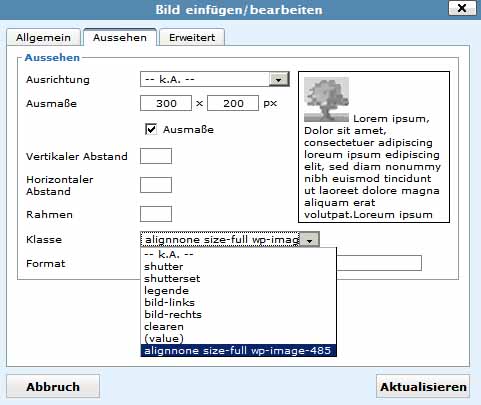Select 'shutter' class option
Screen dimensions: 481x405
tap(239, 266)
